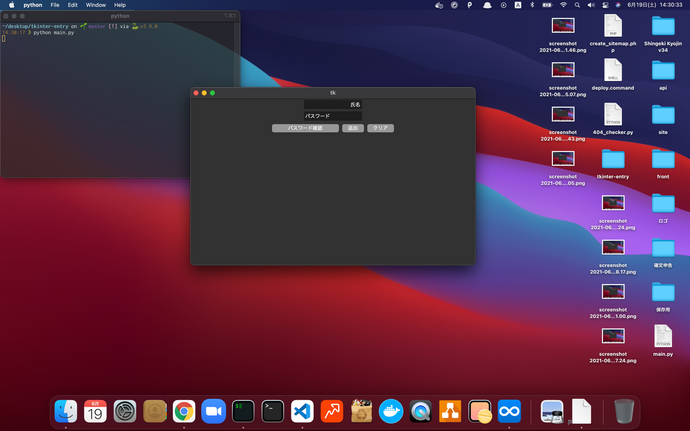Click the battery icon in menu bar

547,5
